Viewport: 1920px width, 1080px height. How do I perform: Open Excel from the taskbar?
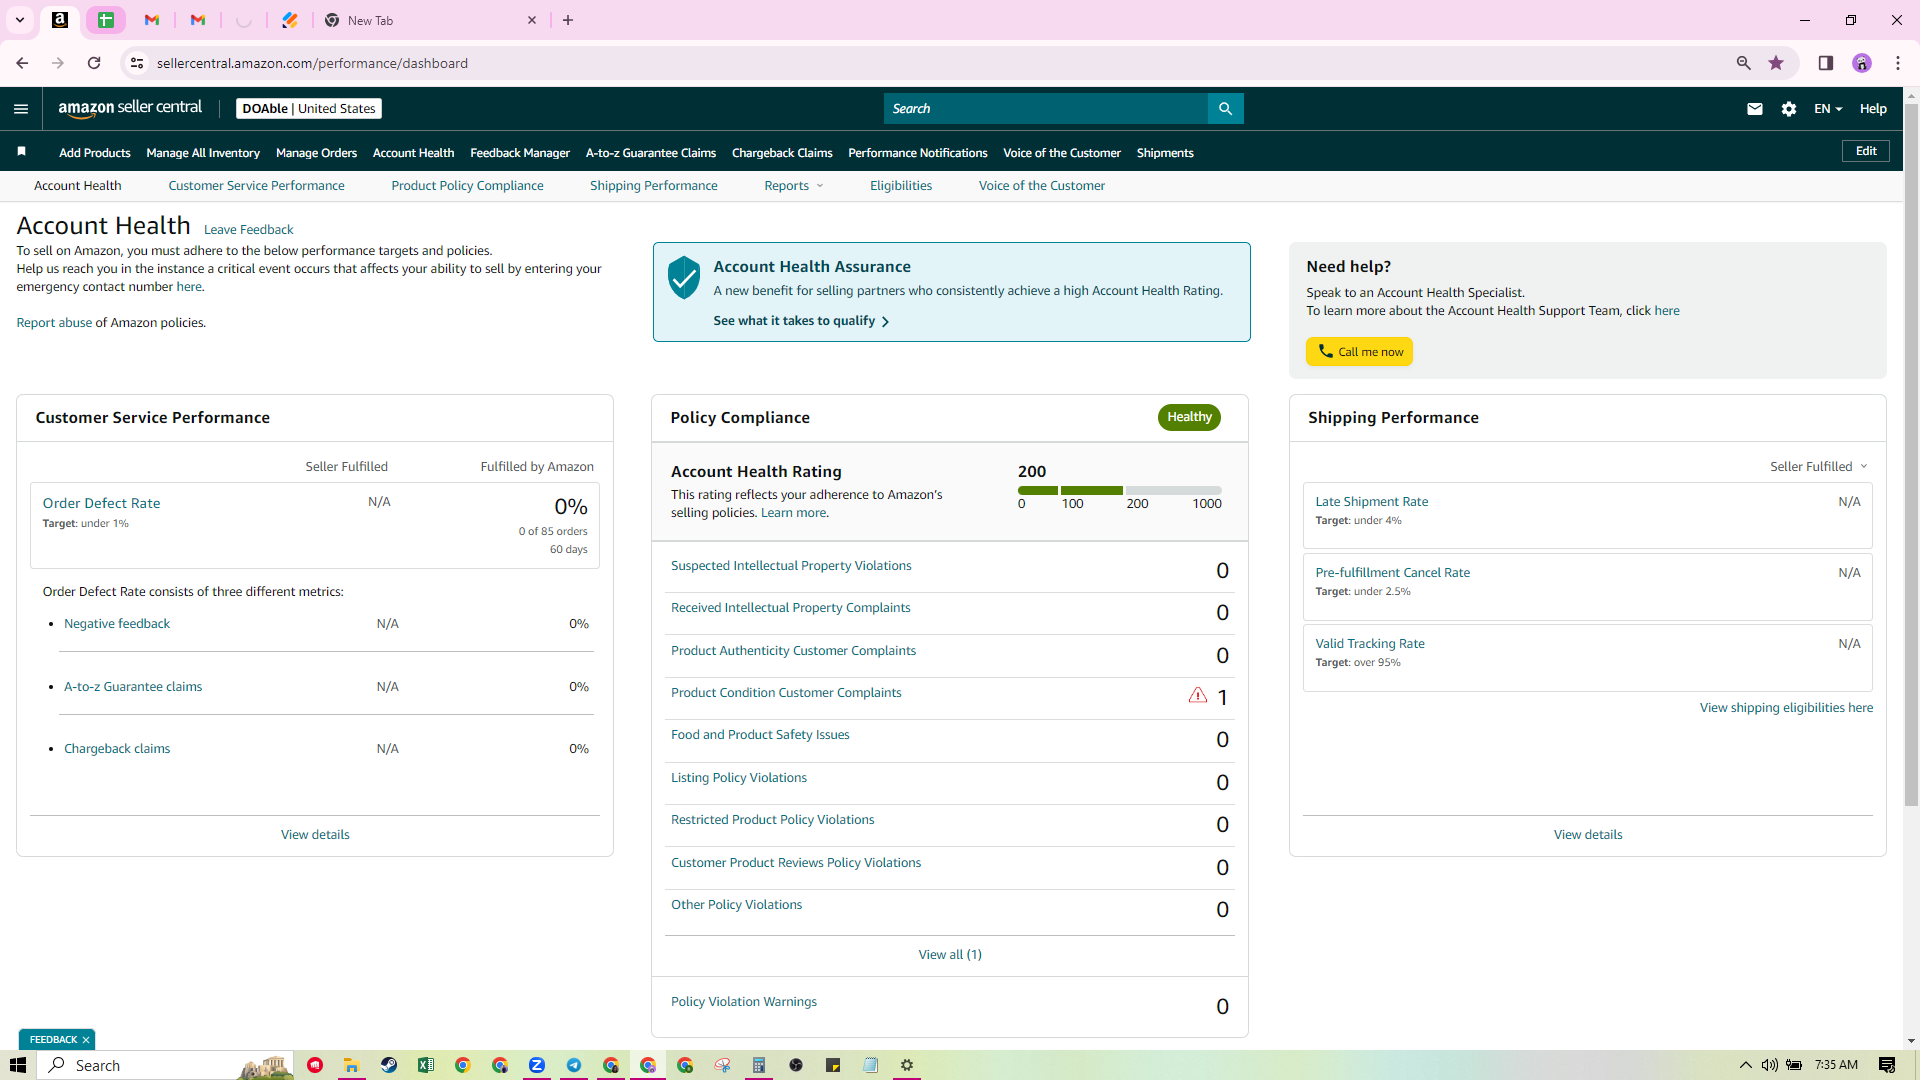coord(426,1065)
